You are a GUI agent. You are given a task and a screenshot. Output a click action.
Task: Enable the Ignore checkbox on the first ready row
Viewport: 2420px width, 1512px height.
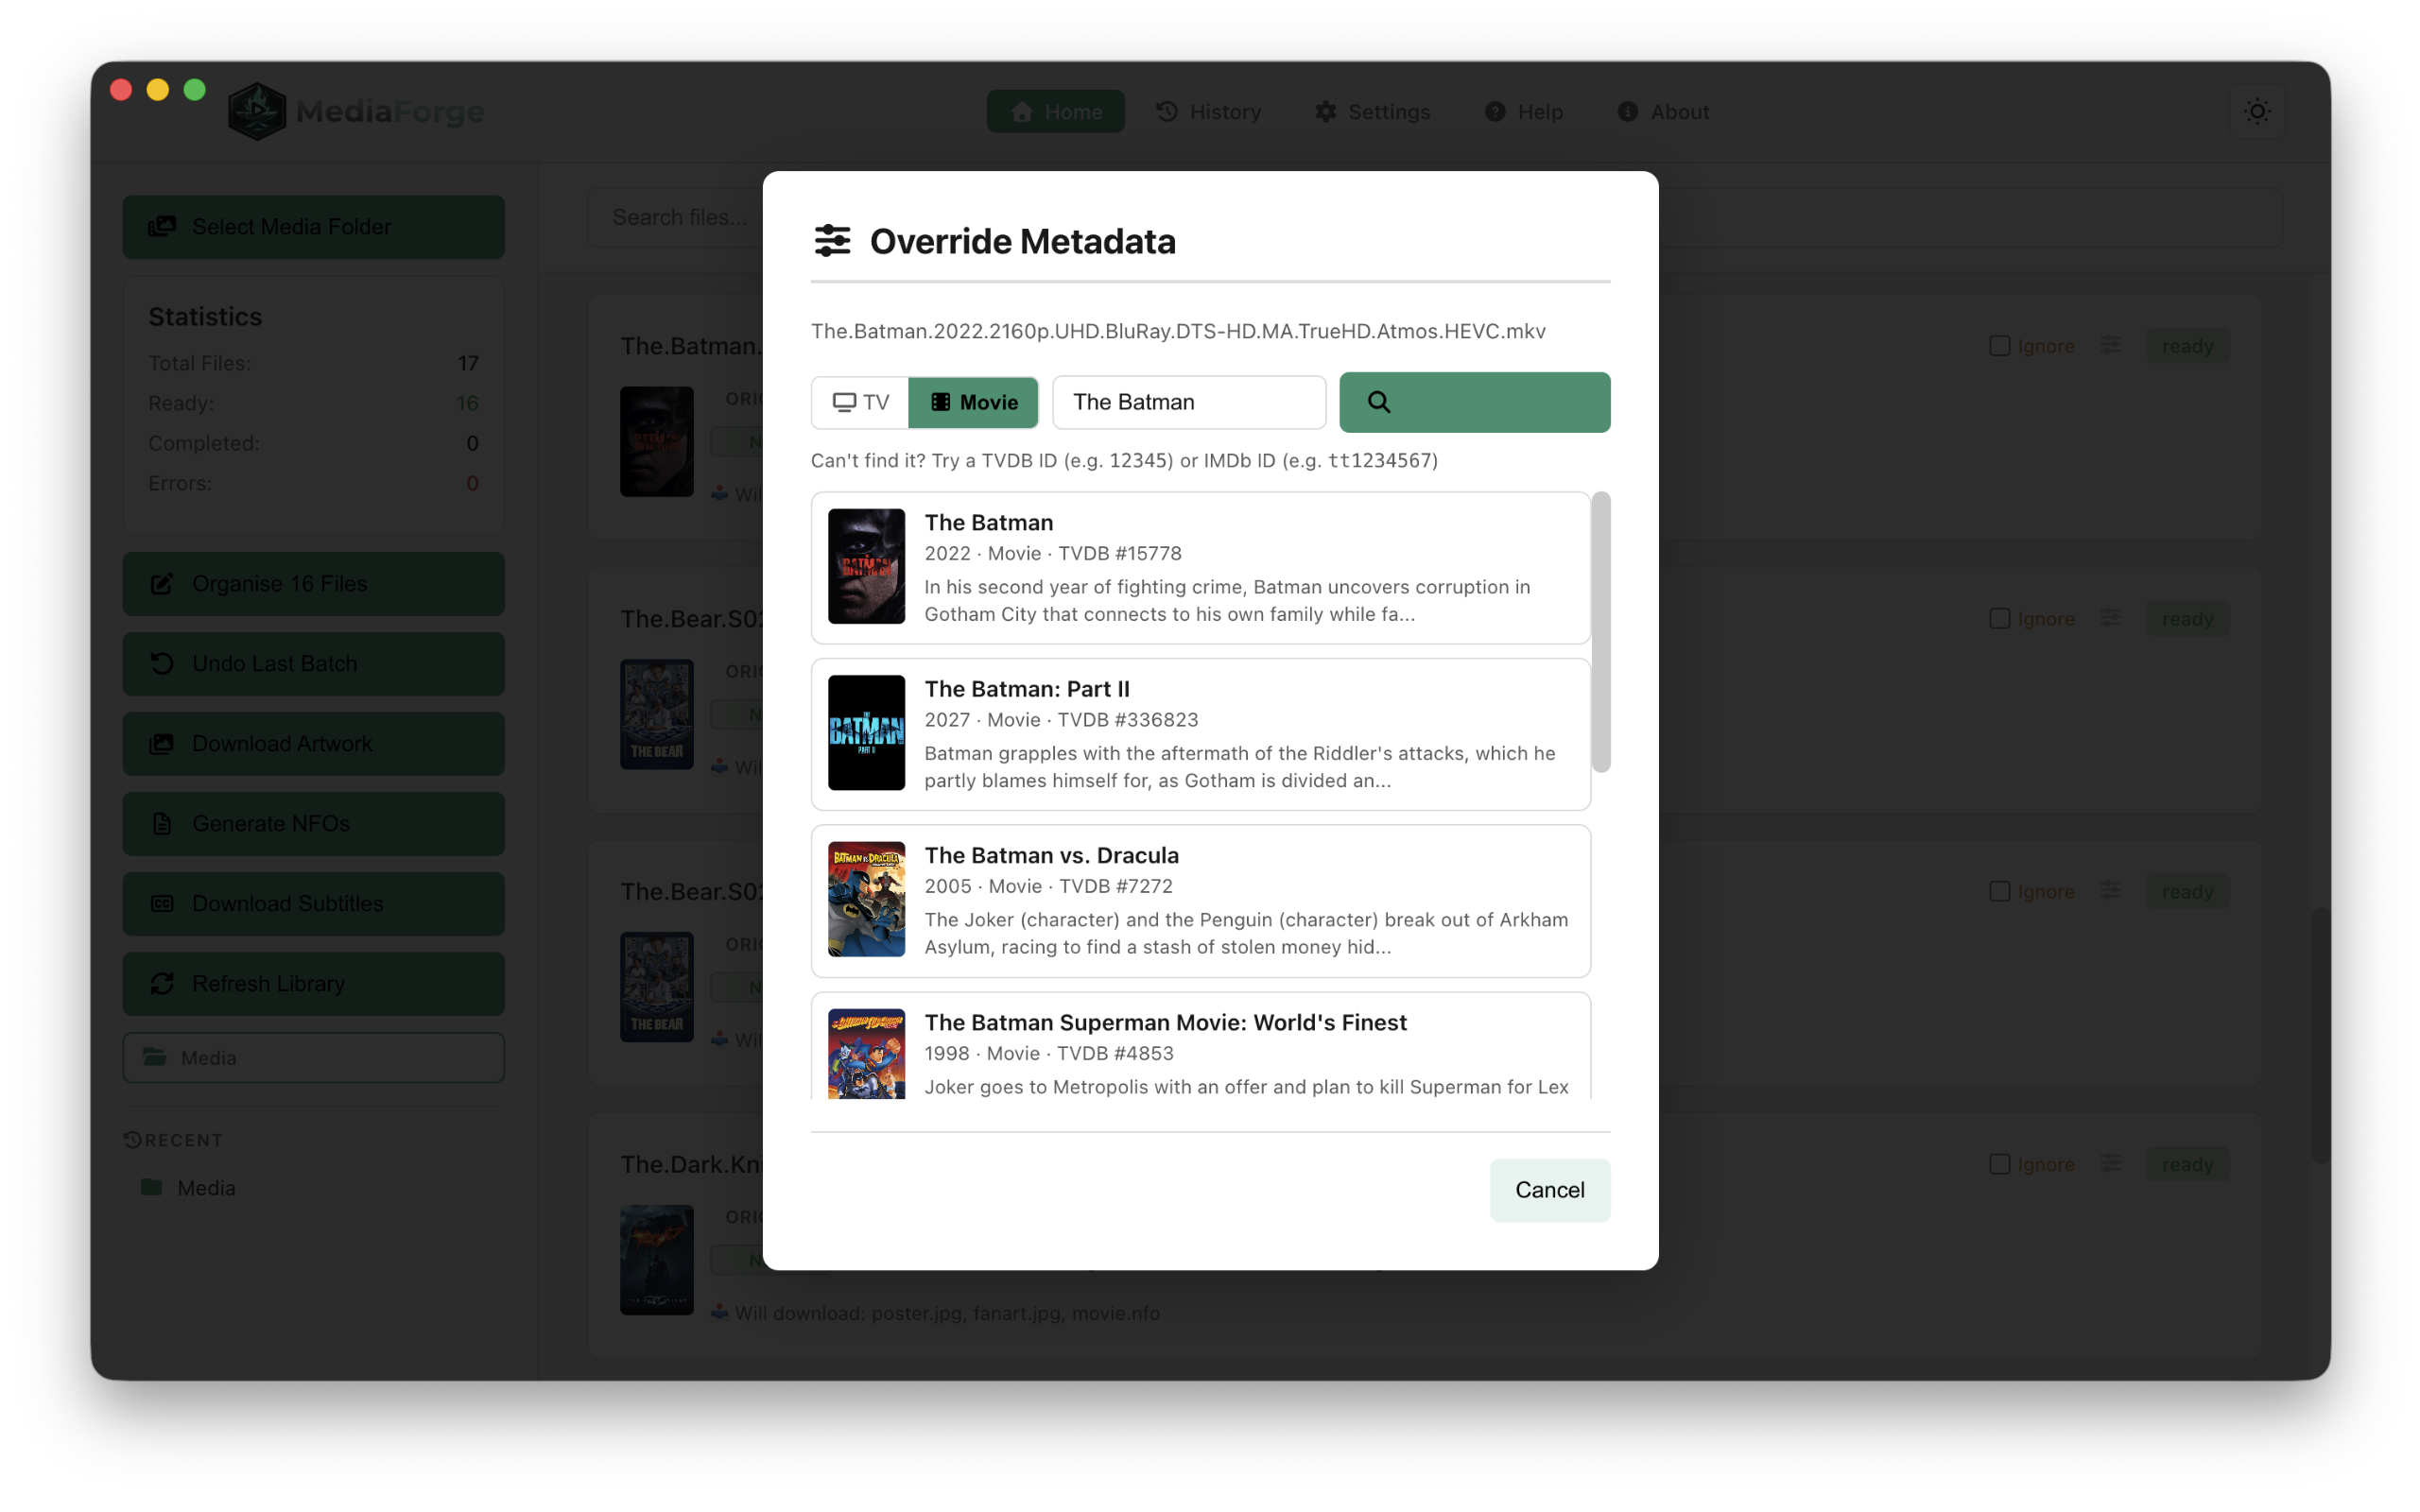point(1999,345)
